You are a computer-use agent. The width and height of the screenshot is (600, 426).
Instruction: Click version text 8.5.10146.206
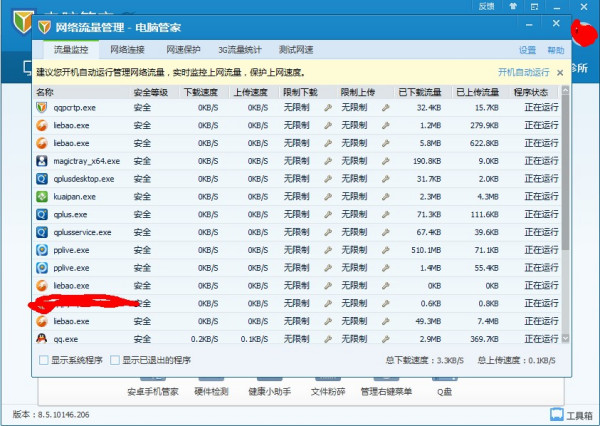coord(63,415)
